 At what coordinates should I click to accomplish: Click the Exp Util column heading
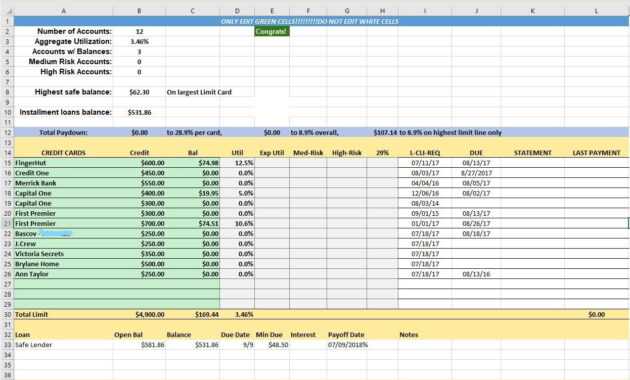272,153
